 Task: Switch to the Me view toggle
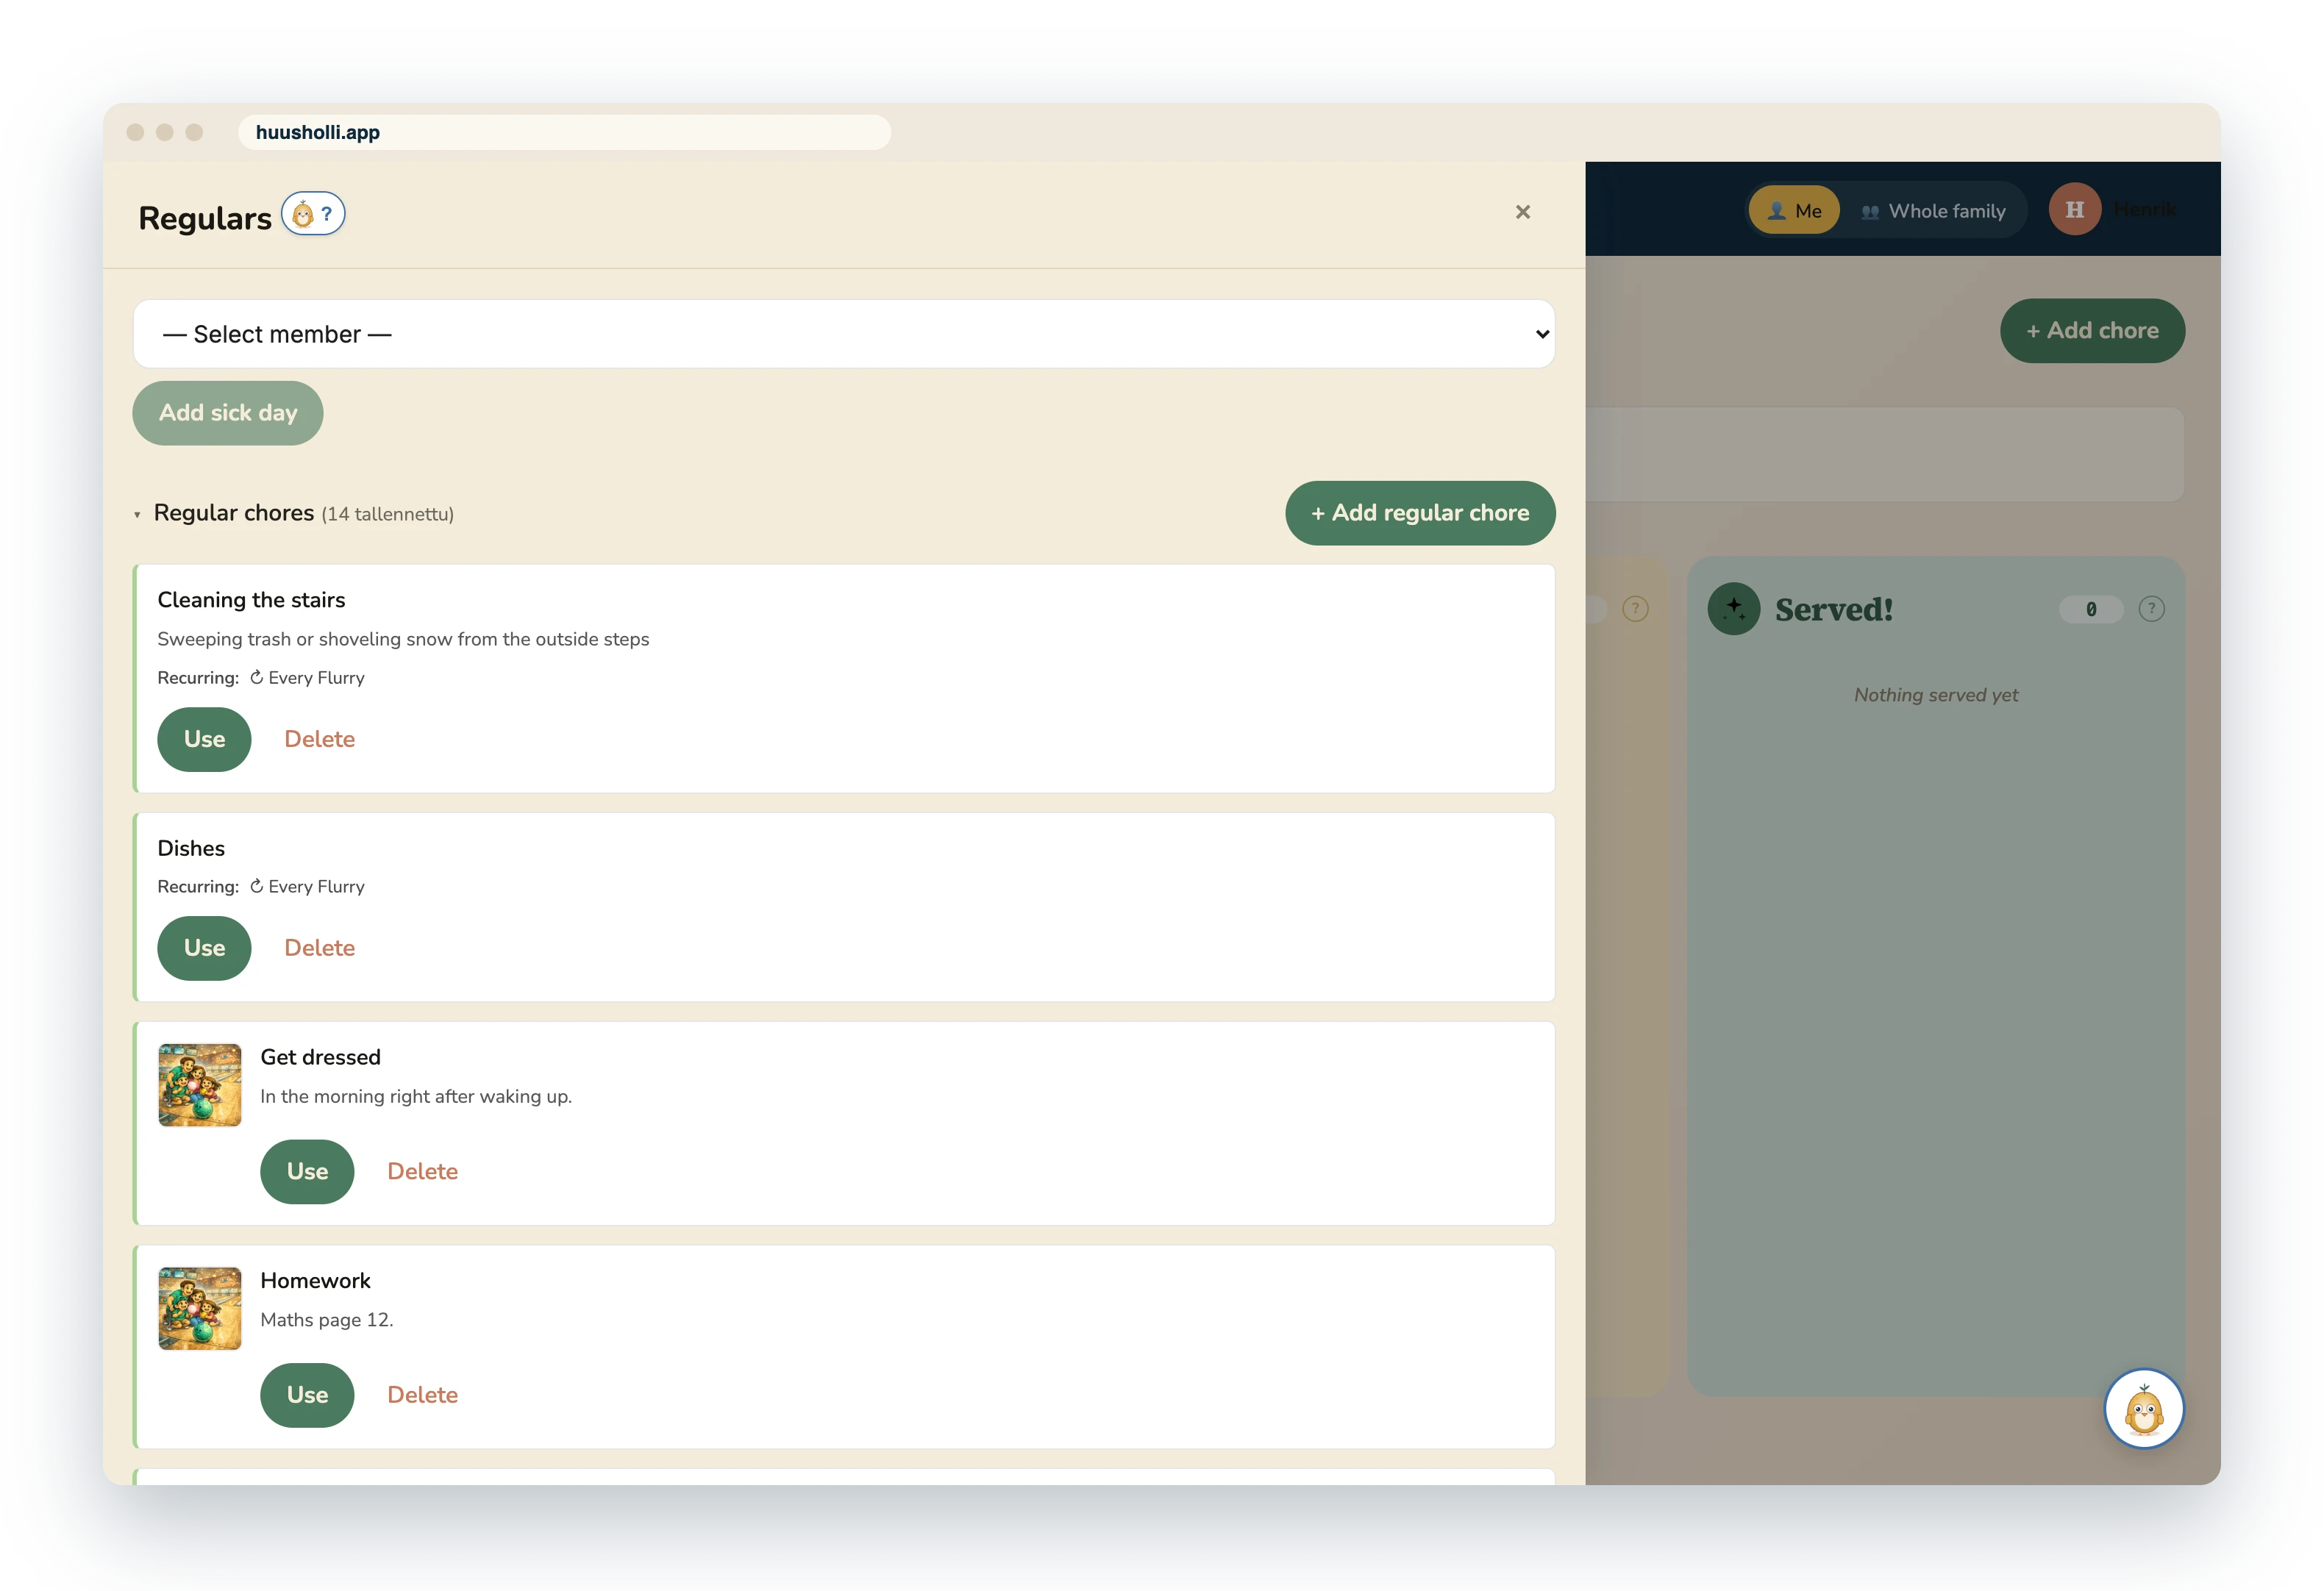(x=1794, y=211)
